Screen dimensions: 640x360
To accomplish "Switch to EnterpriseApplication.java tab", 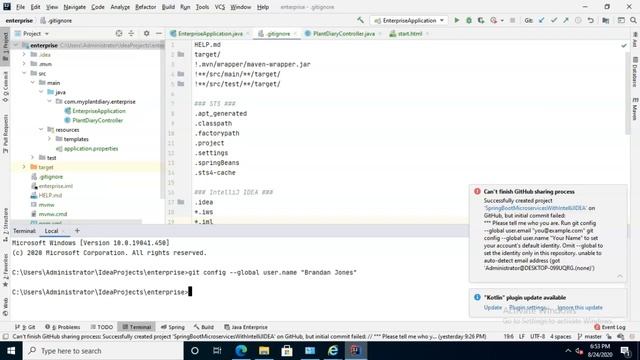I will pyautogui.click(x=210, y=33).
